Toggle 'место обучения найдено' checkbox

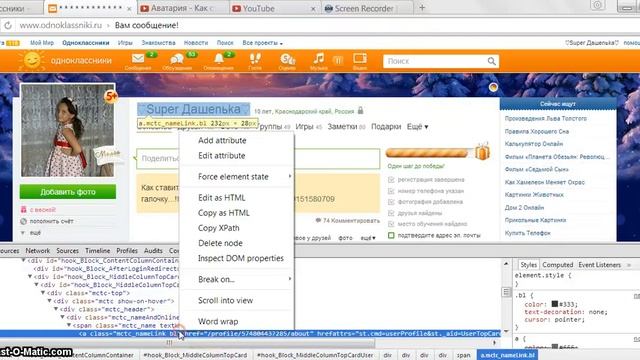coord(391,224)
